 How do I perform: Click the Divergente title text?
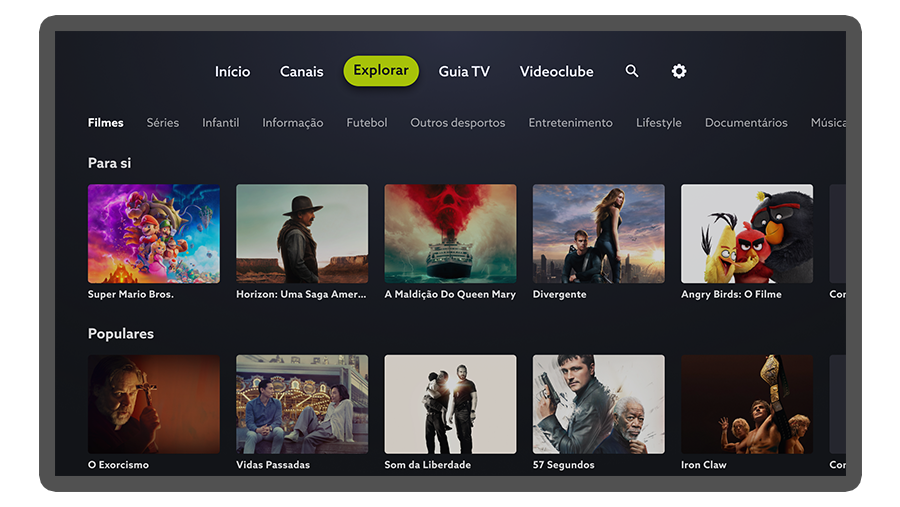[560, 295]
